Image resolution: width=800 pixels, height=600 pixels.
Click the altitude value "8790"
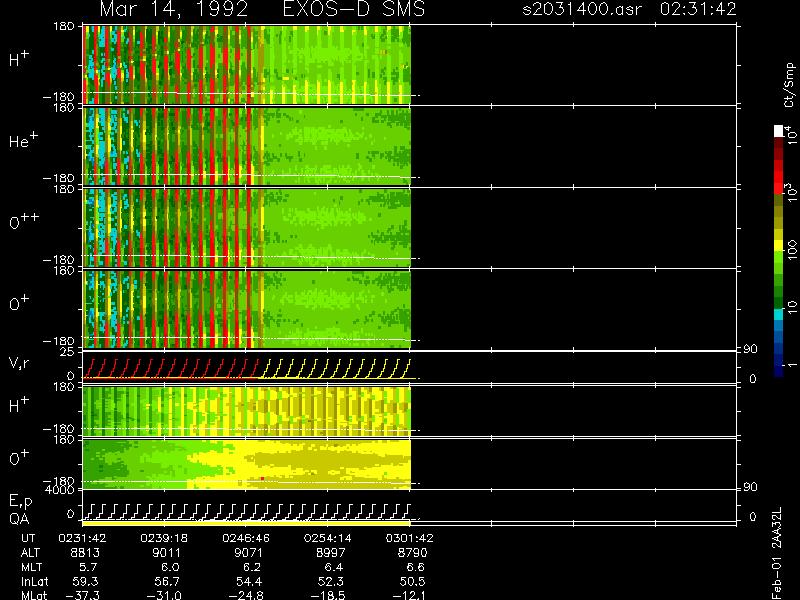(x=412, y=553)
